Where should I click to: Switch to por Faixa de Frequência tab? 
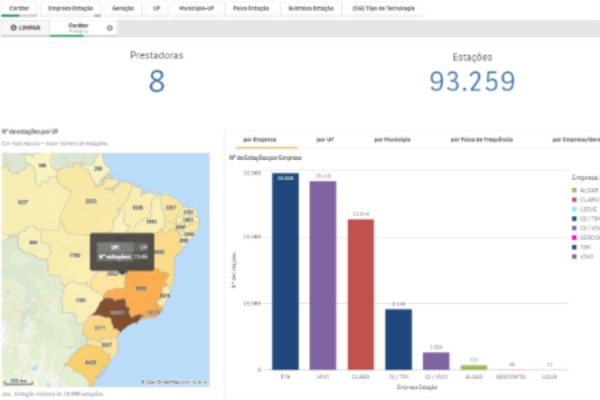point(480,140)
